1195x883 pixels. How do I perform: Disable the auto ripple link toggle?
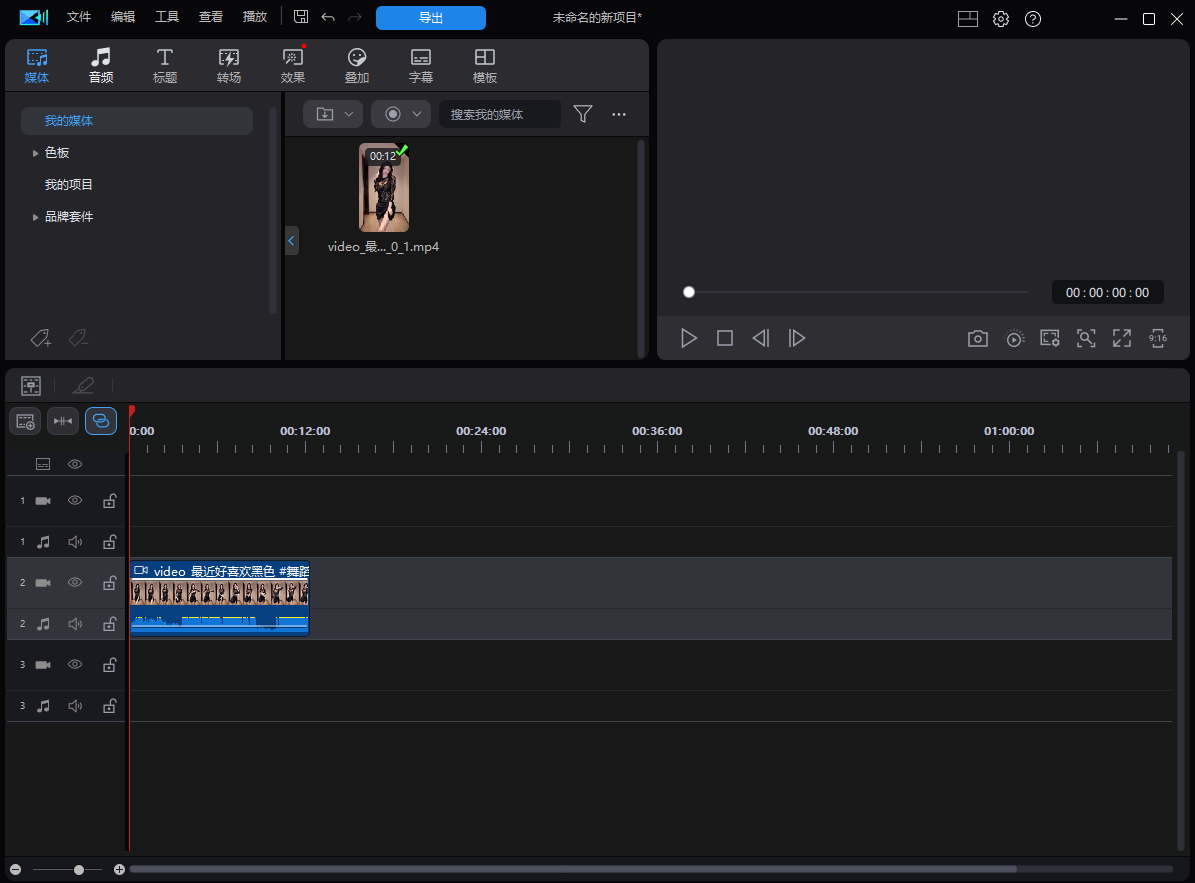click(x=100, y=421)
